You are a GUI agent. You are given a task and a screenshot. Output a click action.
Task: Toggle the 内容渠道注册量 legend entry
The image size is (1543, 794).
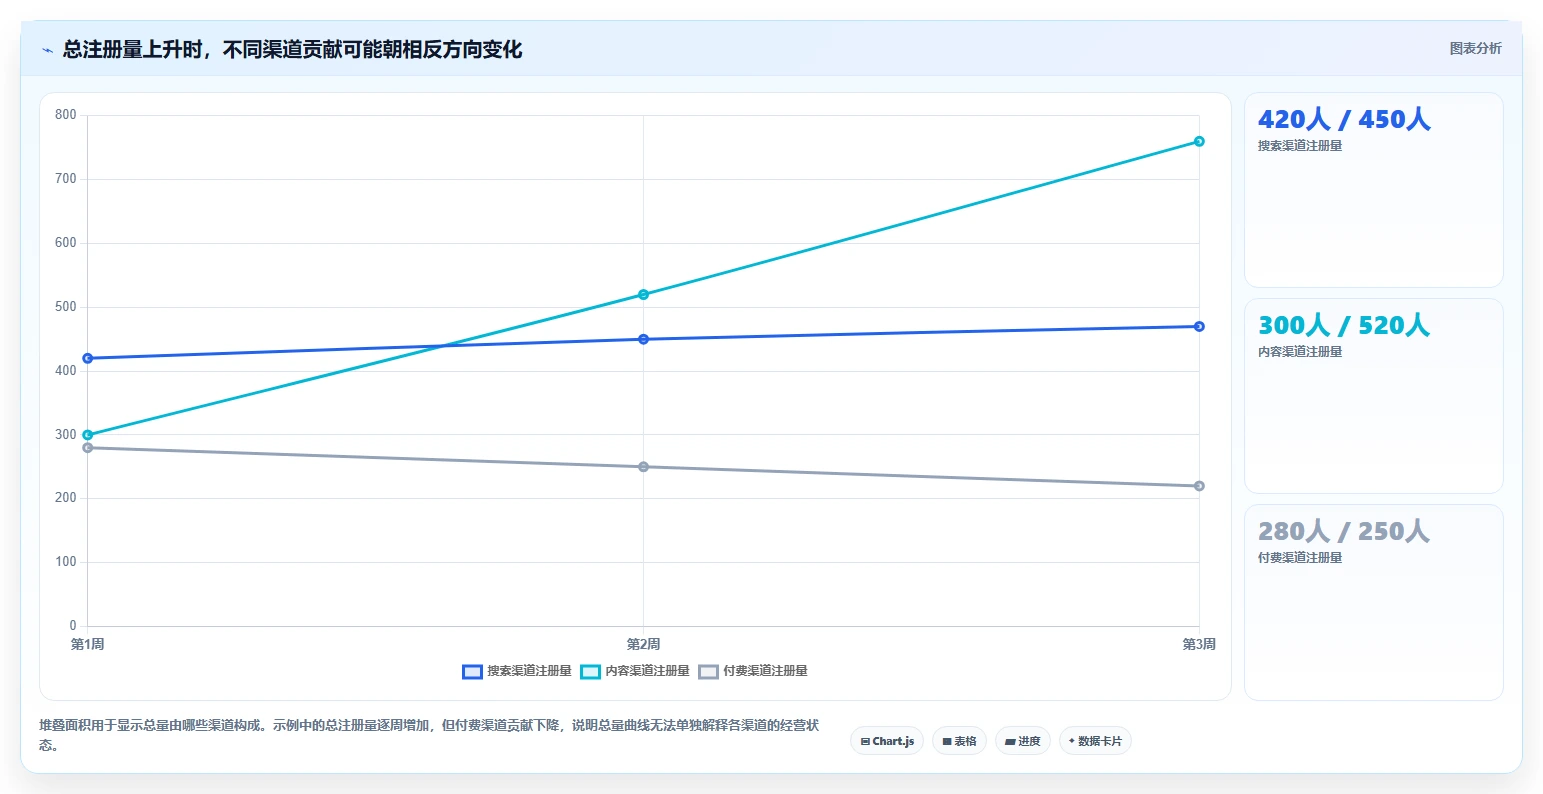pyautogui.click(x=635, y=671)
